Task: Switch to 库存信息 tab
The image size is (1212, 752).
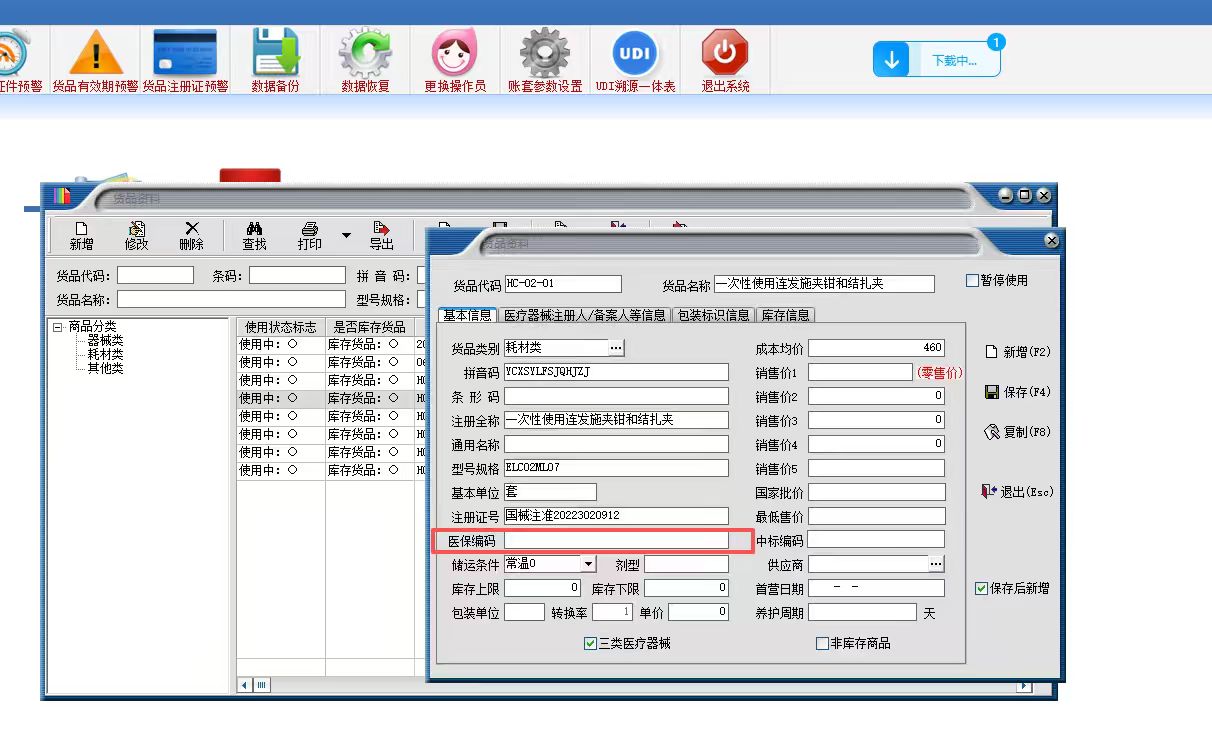Action: pyautogui.click(x=786, y=315)
